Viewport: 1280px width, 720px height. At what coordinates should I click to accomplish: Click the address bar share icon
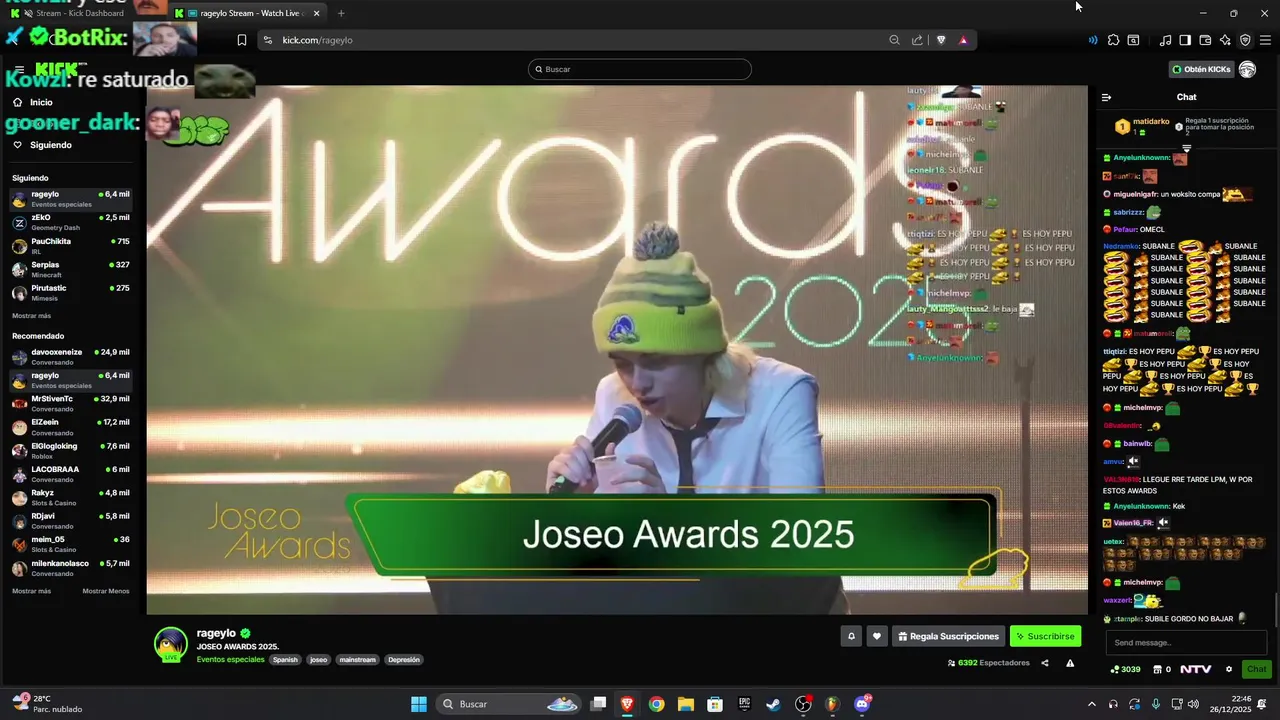click(917, 40)
